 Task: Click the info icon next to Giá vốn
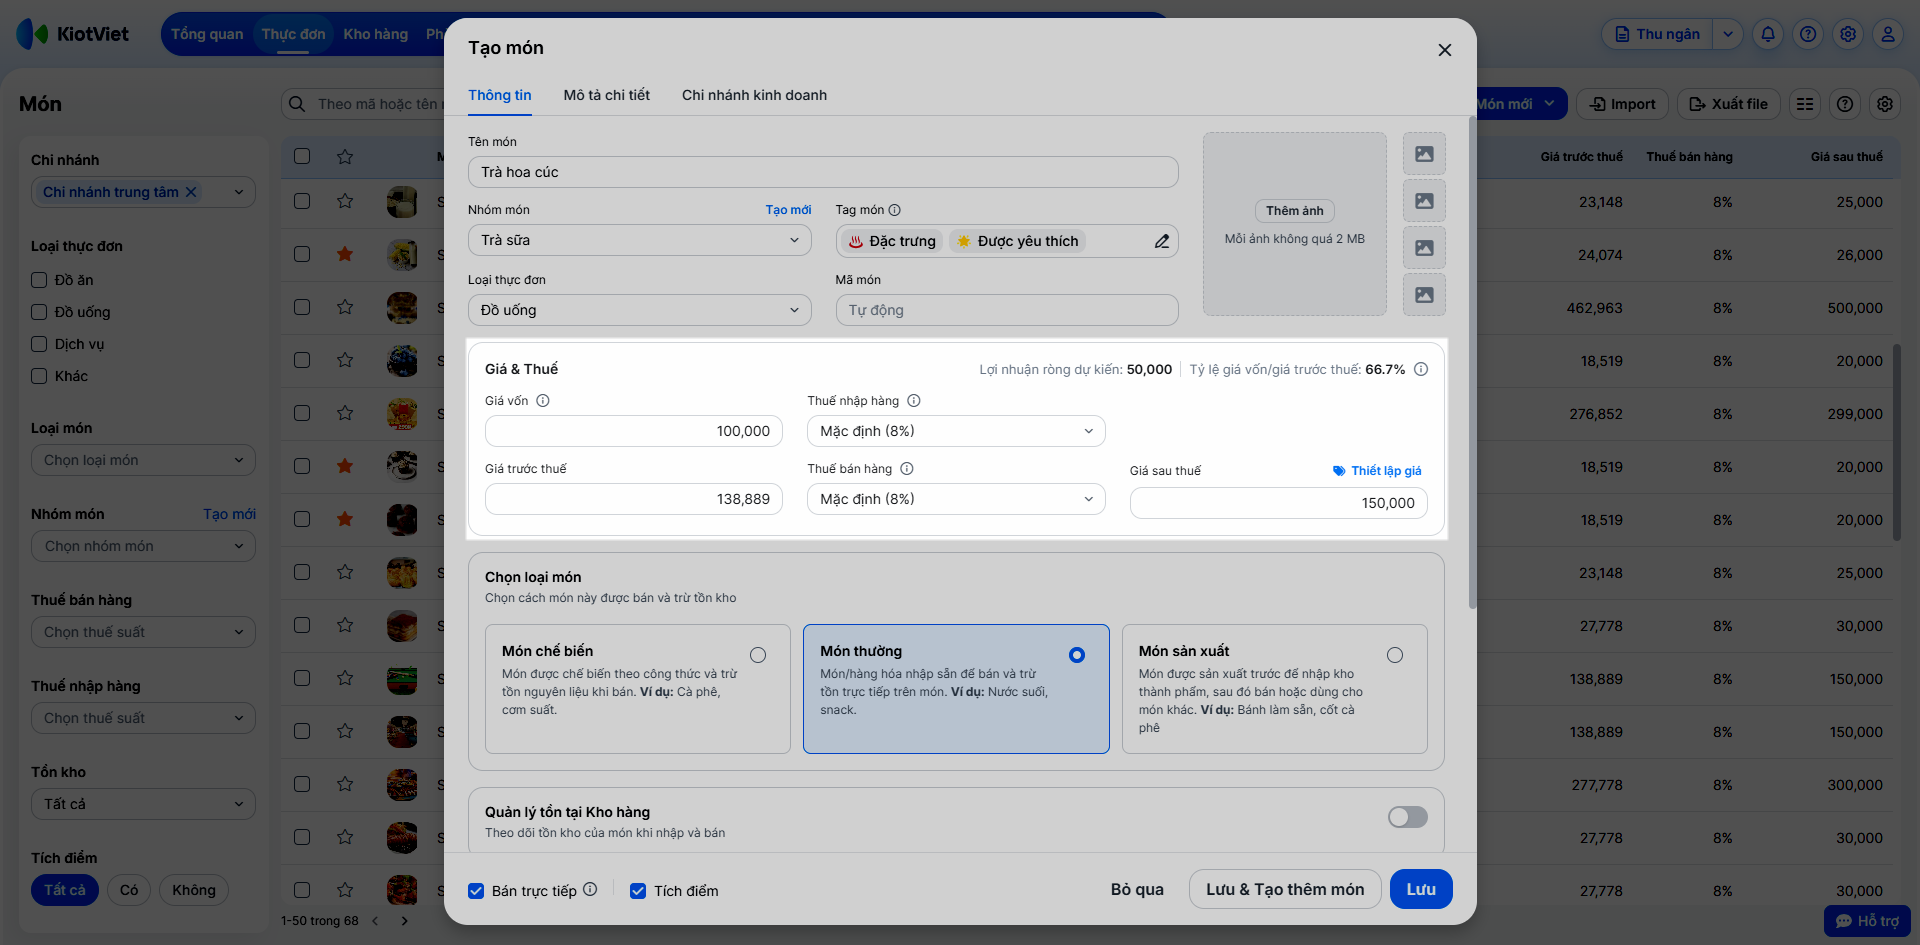[x=543, y=401]
